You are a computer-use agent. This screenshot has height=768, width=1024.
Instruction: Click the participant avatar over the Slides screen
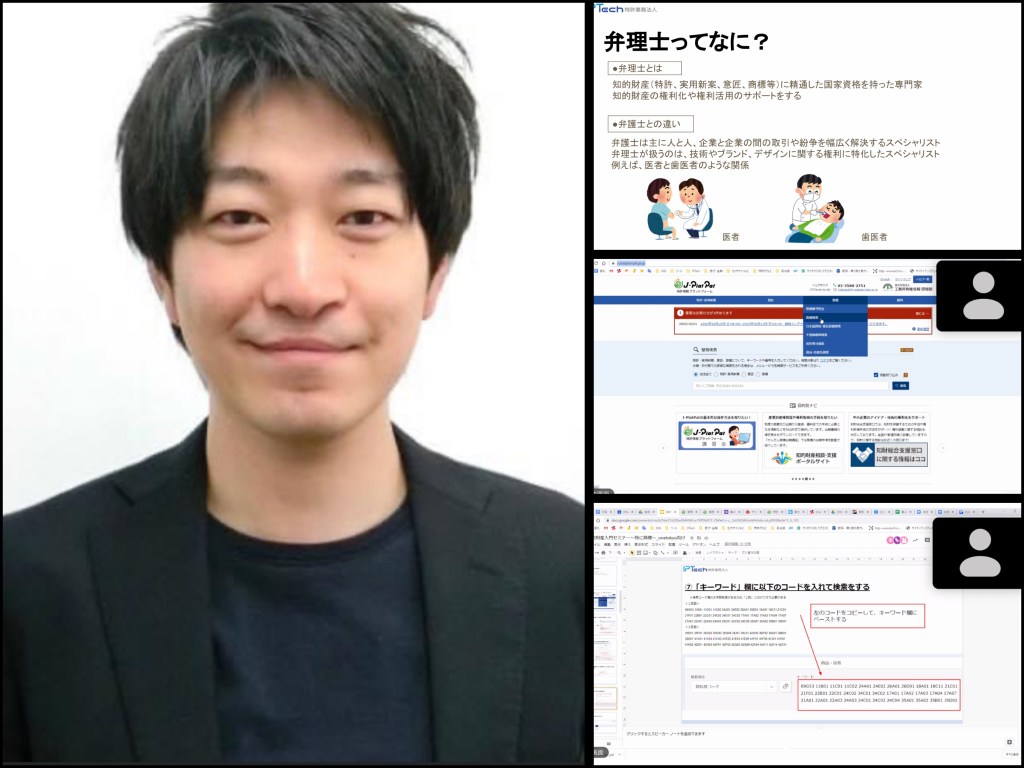point(979,552)
